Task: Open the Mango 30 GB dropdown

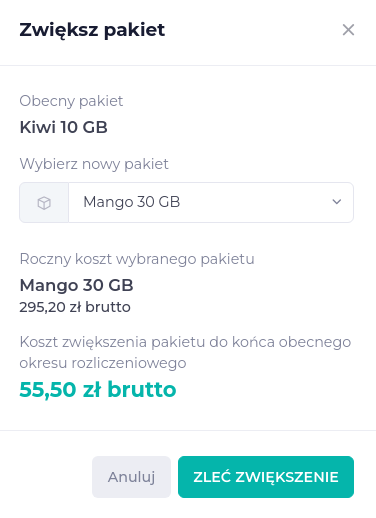Action: pyautogui.click(x=211, y=202)
